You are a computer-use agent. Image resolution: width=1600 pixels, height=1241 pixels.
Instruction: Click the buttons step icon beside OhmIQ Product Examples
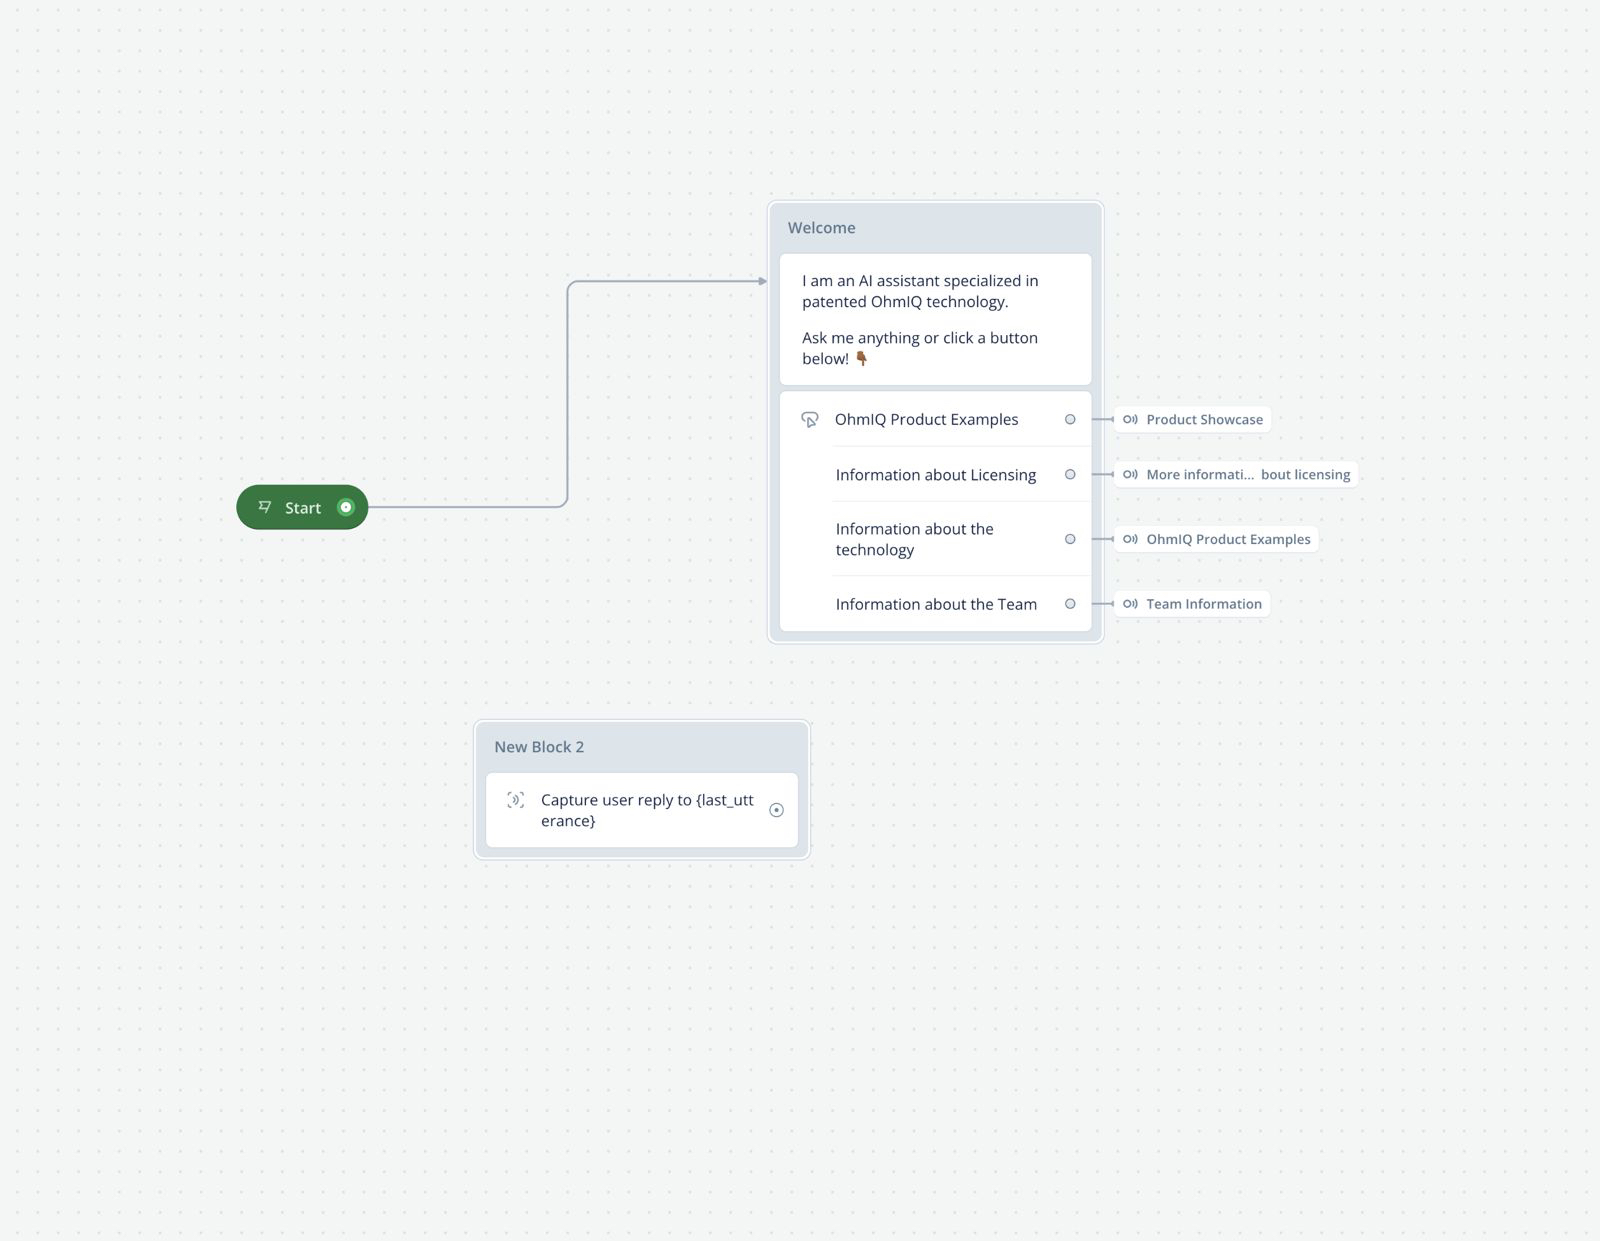point(810,420)
